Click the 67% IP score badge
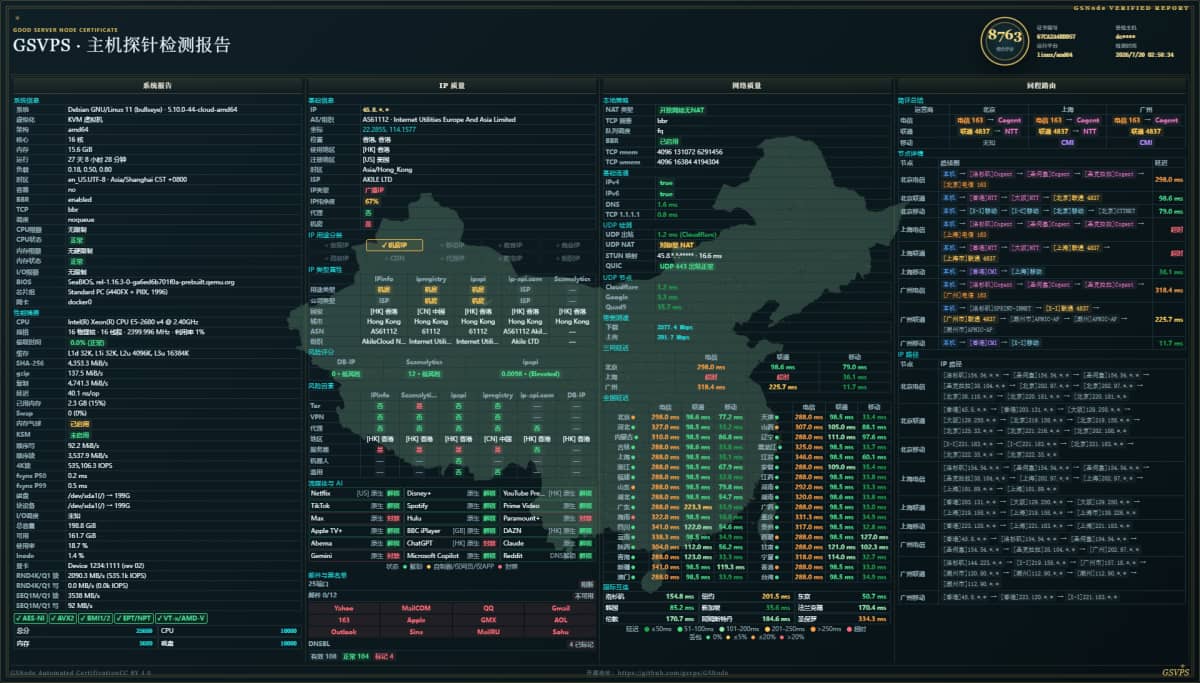This screenshot has height=683, width=1200. [371, 201]
